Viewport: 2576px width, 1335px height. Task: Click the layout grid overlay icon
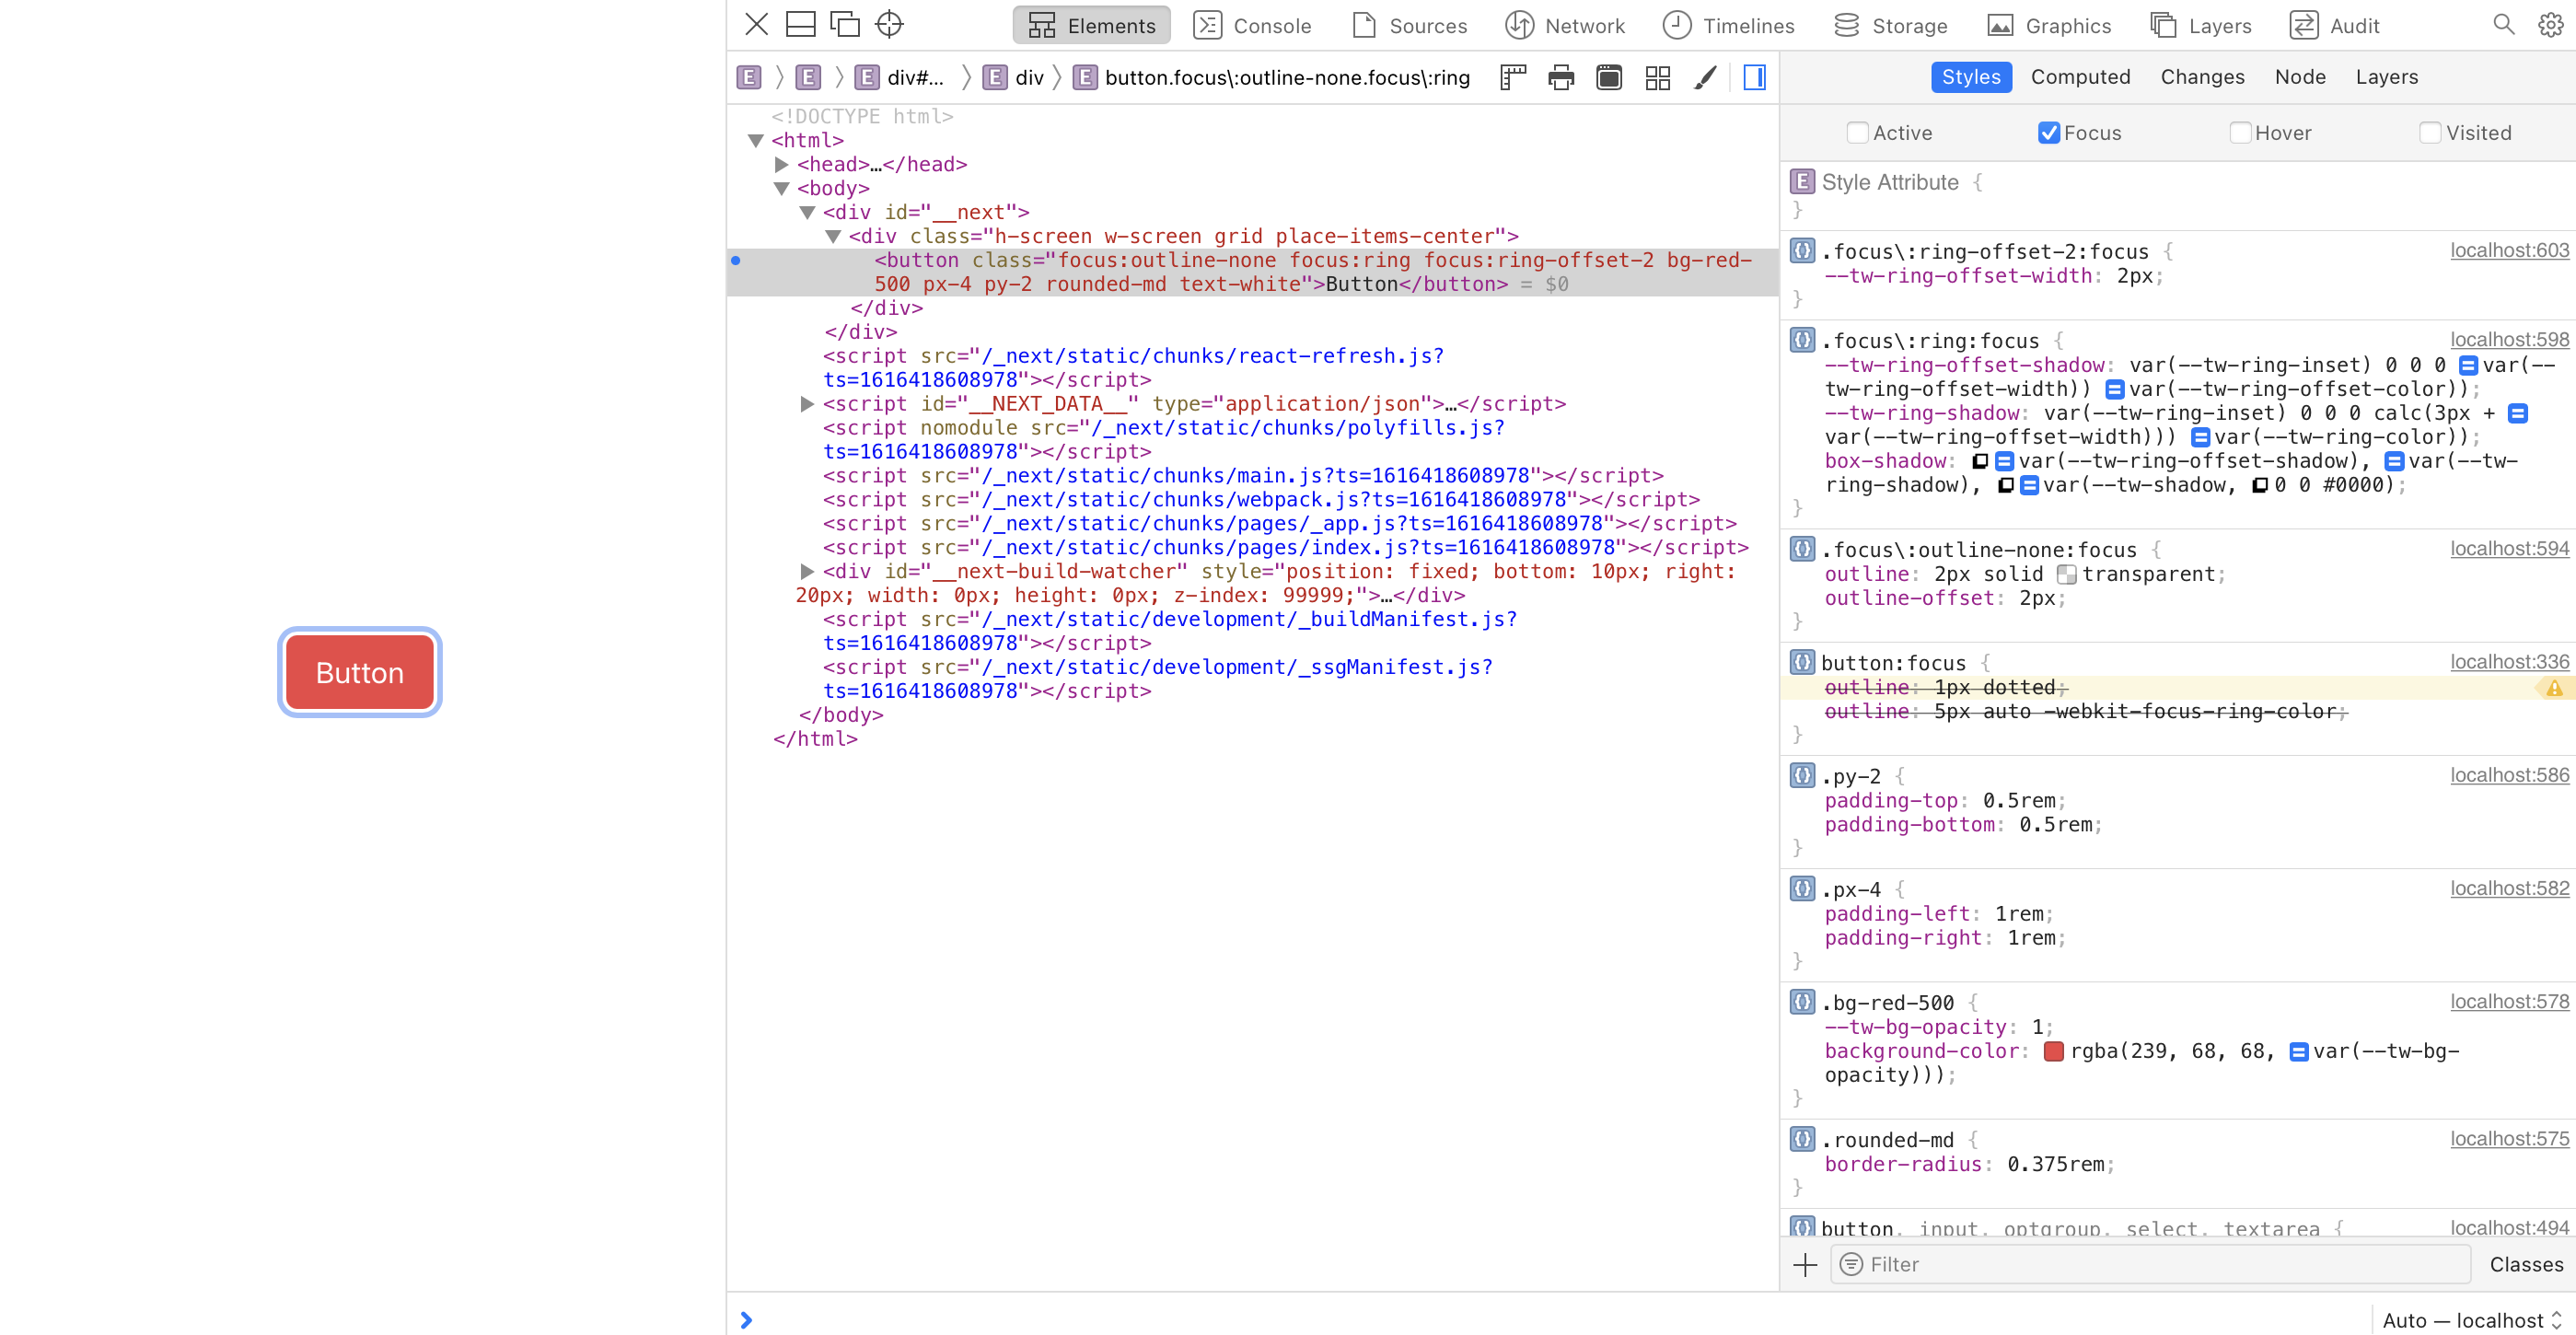pyautogui.click(x=1657, y=77)
